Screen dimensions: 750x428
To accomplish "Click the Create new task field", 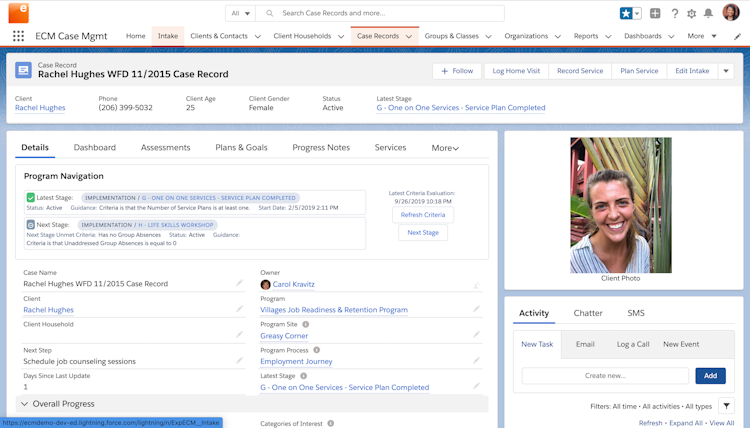I will tap(605, 375).
